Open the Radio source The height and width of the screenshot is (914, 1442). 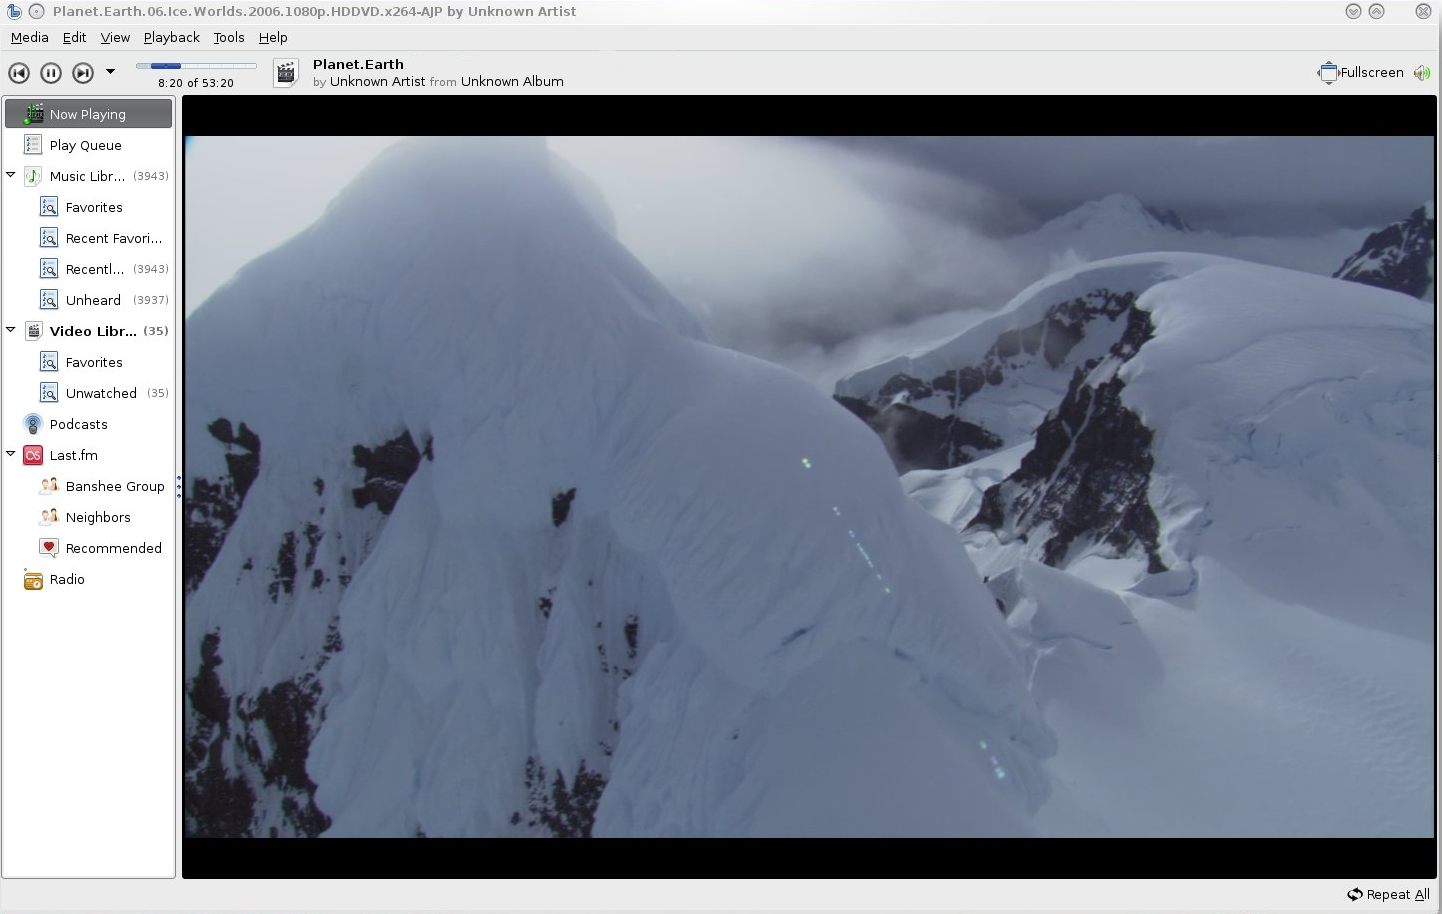[88, 579]
